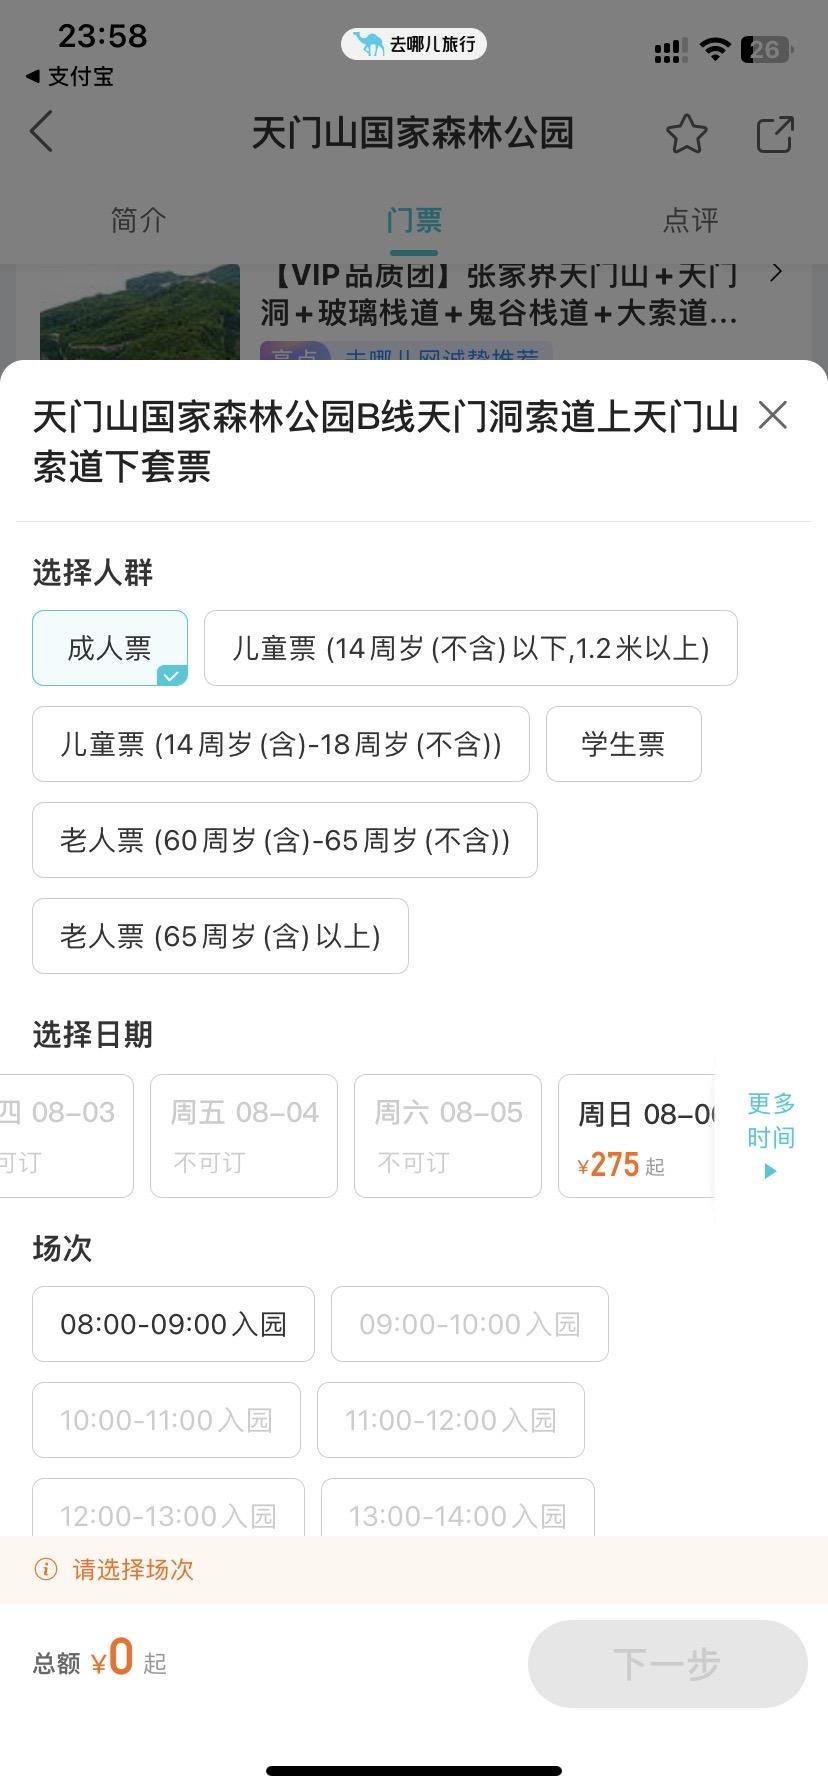Close the ticket selection sheet
The height and width of the screenshot is (1792, 828).
[x=773, y=415]
